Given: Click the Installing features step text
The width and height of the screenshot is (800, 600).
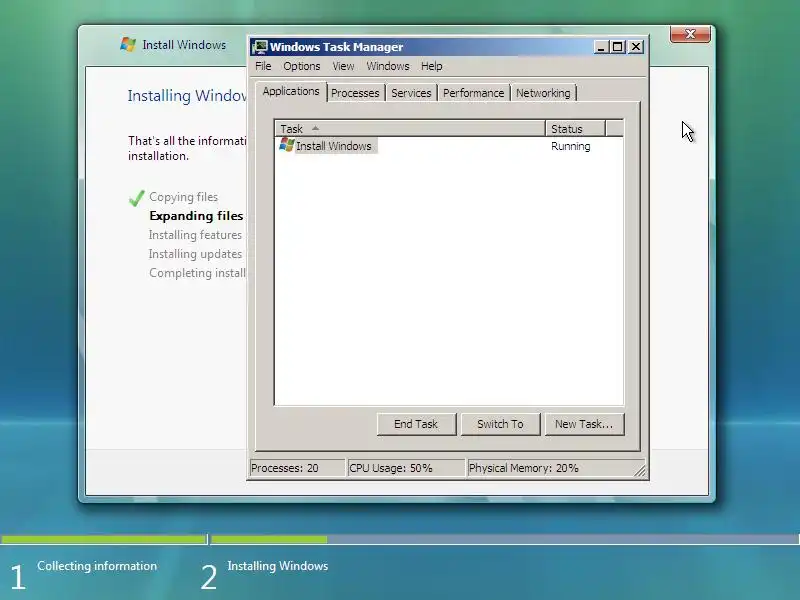Looking at the screenshot, I should click(x=195, y=235).
